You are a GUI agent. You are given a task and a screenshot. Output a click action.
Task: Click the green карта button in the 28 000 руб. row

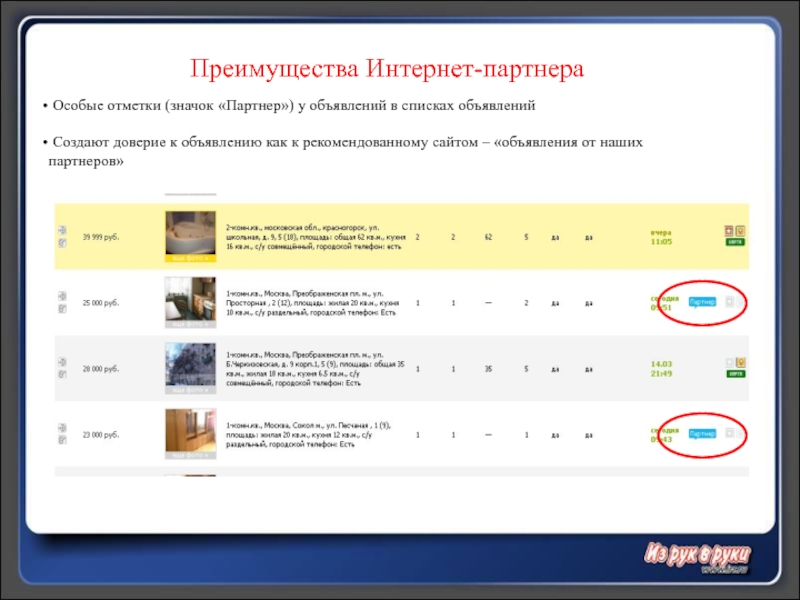pos(736,375)
